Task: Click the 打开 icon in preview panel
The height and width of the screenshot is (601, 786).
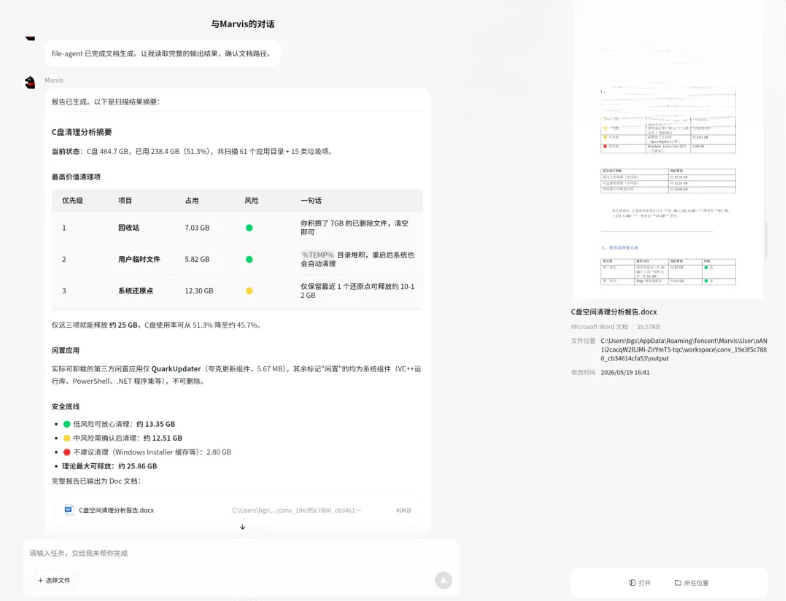Action: pos(632,582)
